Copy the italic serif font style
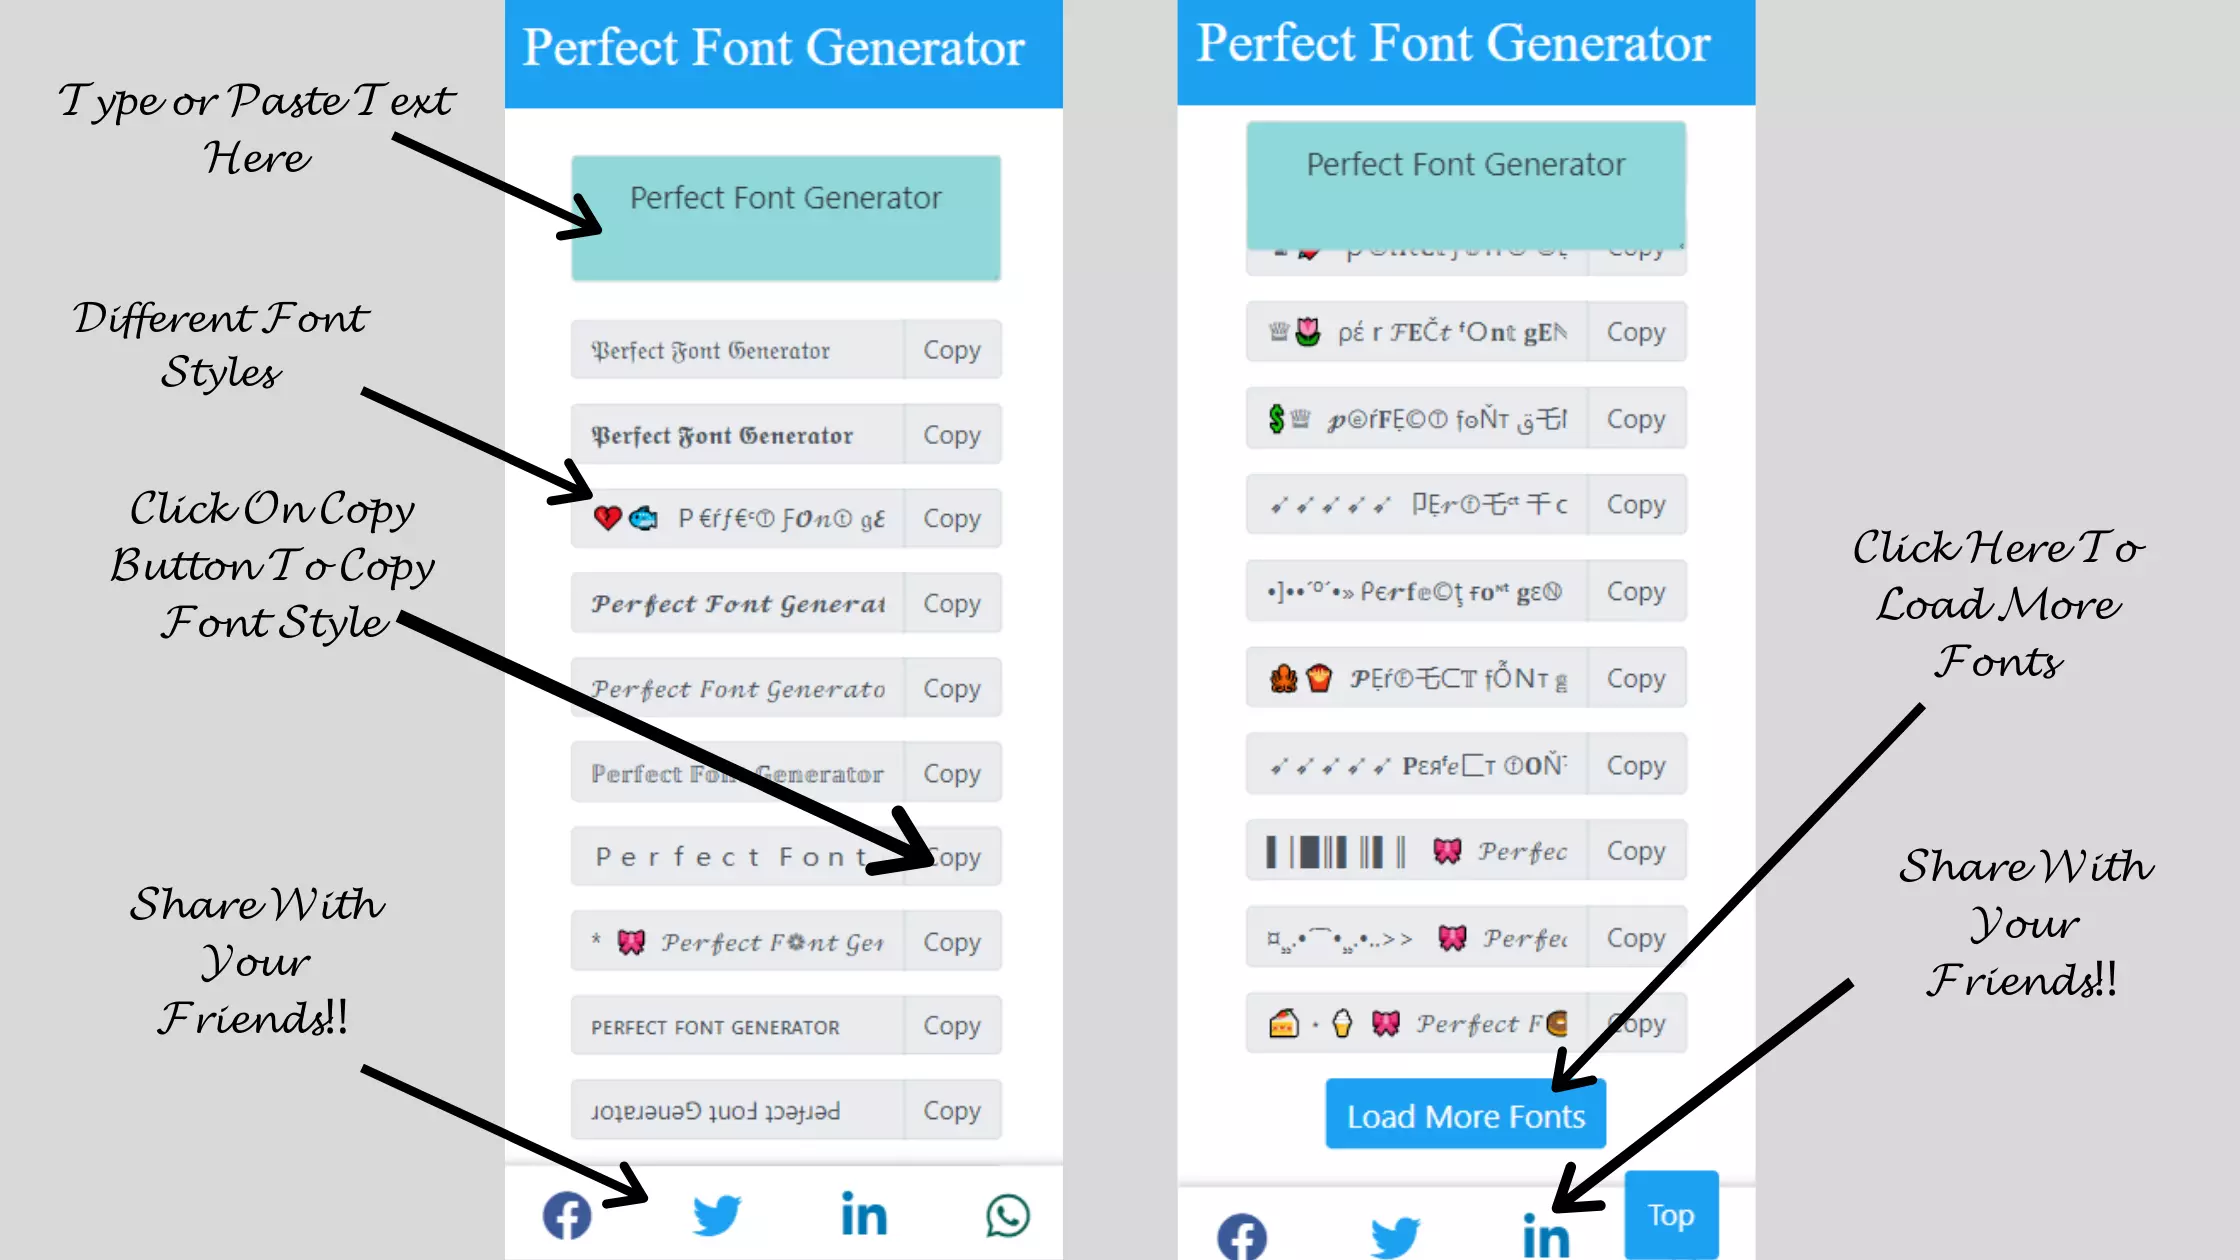Image resolution: width=2240 pixels, height=1260 pixels. click(x=949, y=688)
